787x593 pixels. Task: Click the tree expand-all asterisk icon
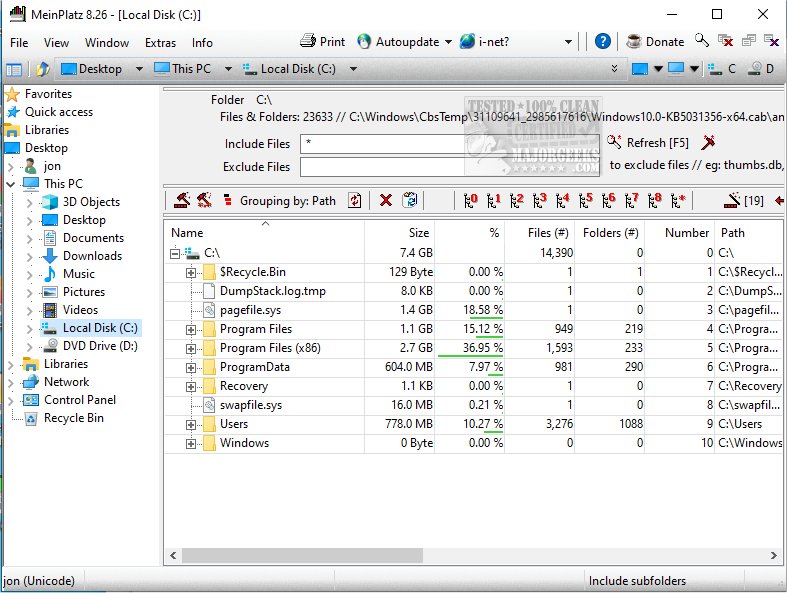(678, 200)
